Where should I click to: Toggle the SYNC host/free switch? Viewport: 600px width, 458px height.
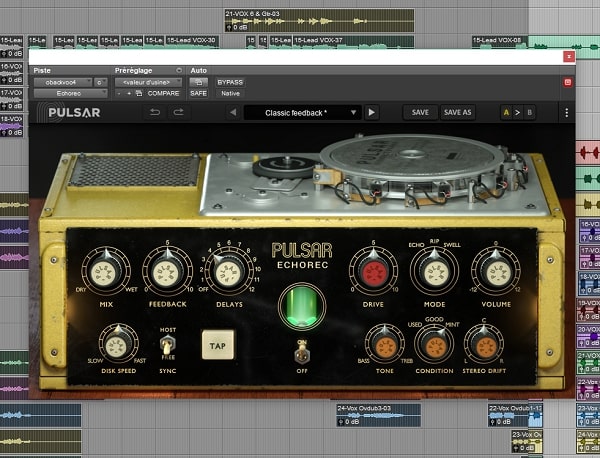point(168,343)
